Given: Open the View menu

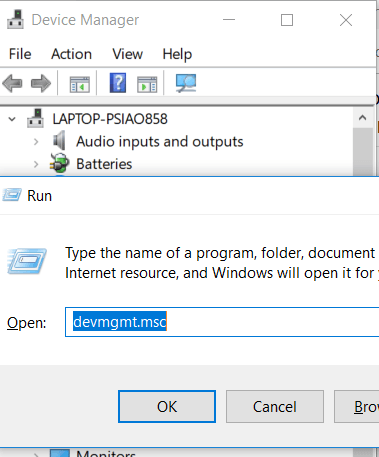Looking at the screenshot, I should pos(128,54).
